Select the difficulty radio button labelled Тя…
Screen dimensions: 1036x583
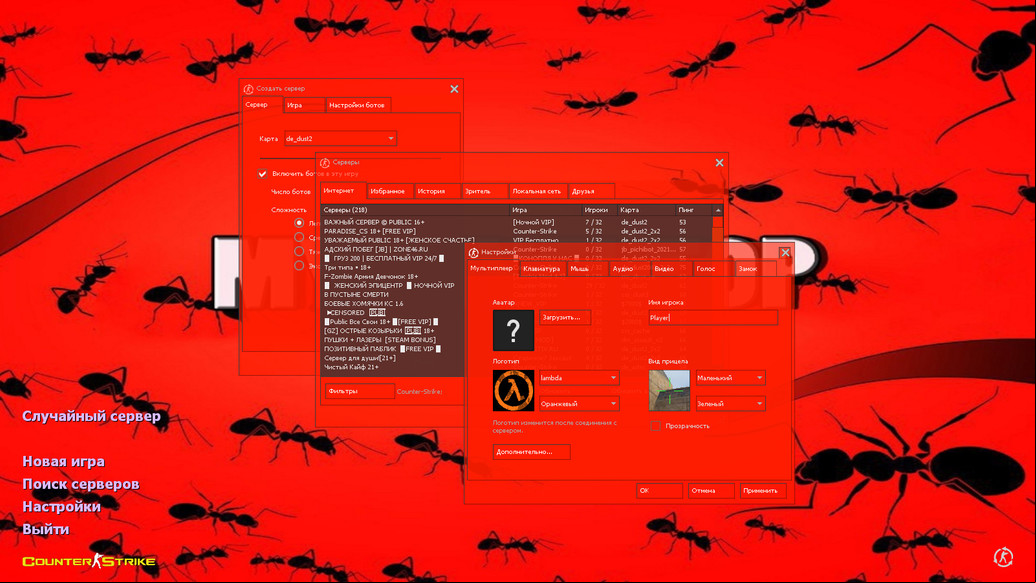[299, 251]
